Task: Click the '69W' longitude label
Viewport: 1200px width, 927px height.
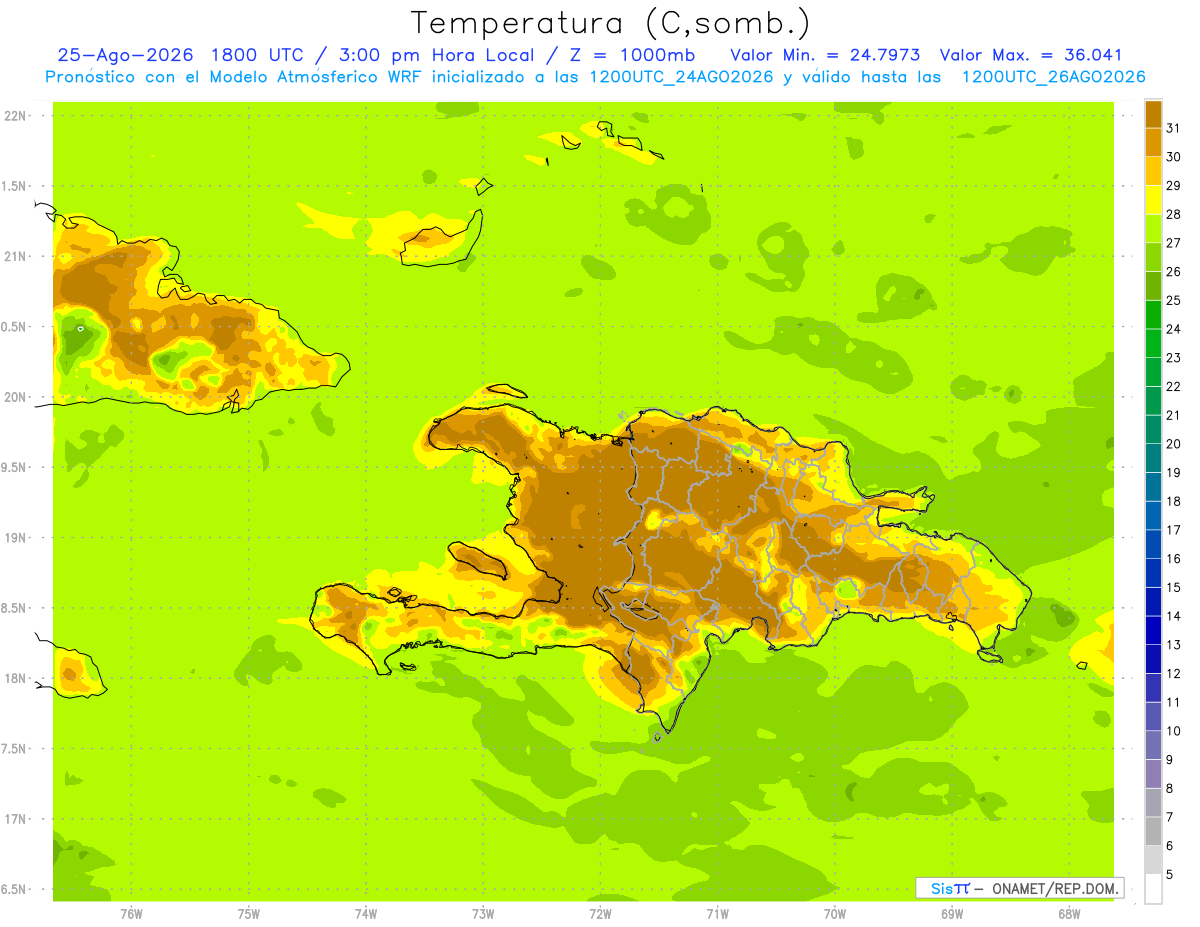Action: point(952,913)
